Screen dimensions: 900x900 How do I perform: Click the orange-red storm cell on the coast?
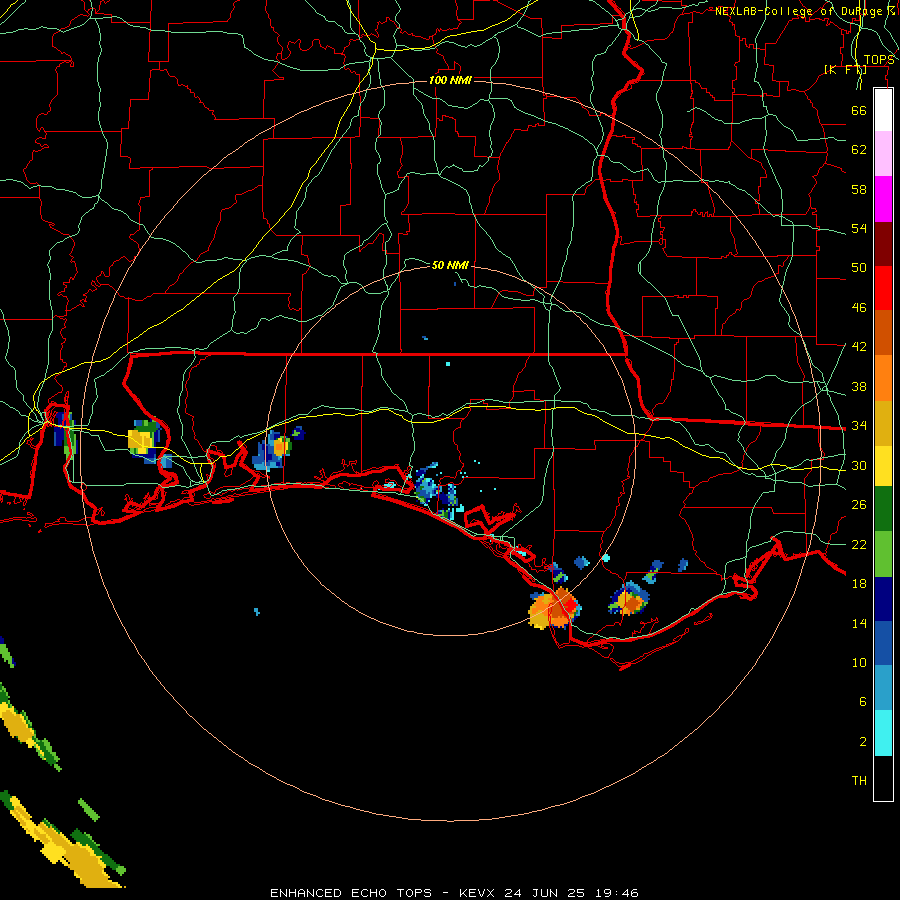[x=554, y=608]
